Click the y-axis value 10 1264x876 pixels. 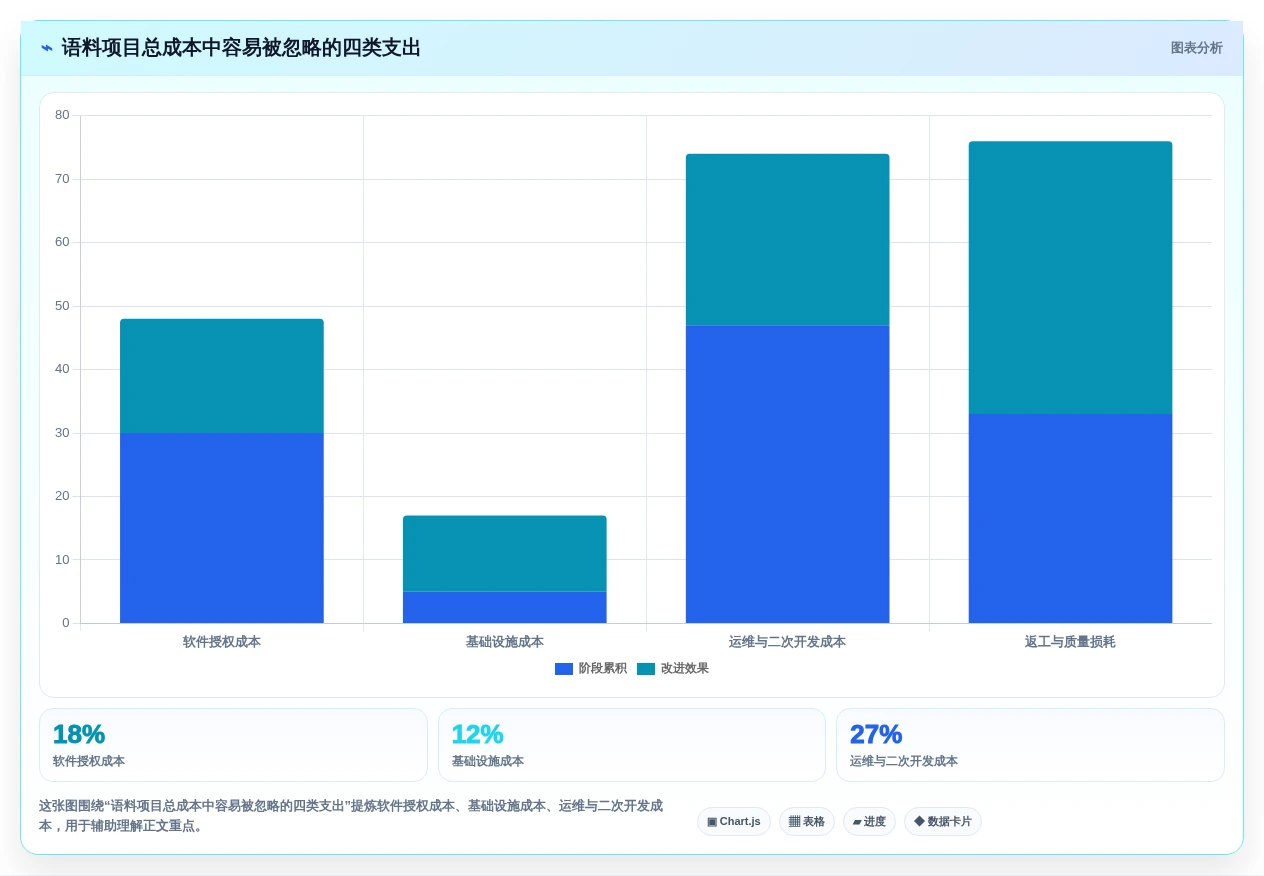[62, 560]
